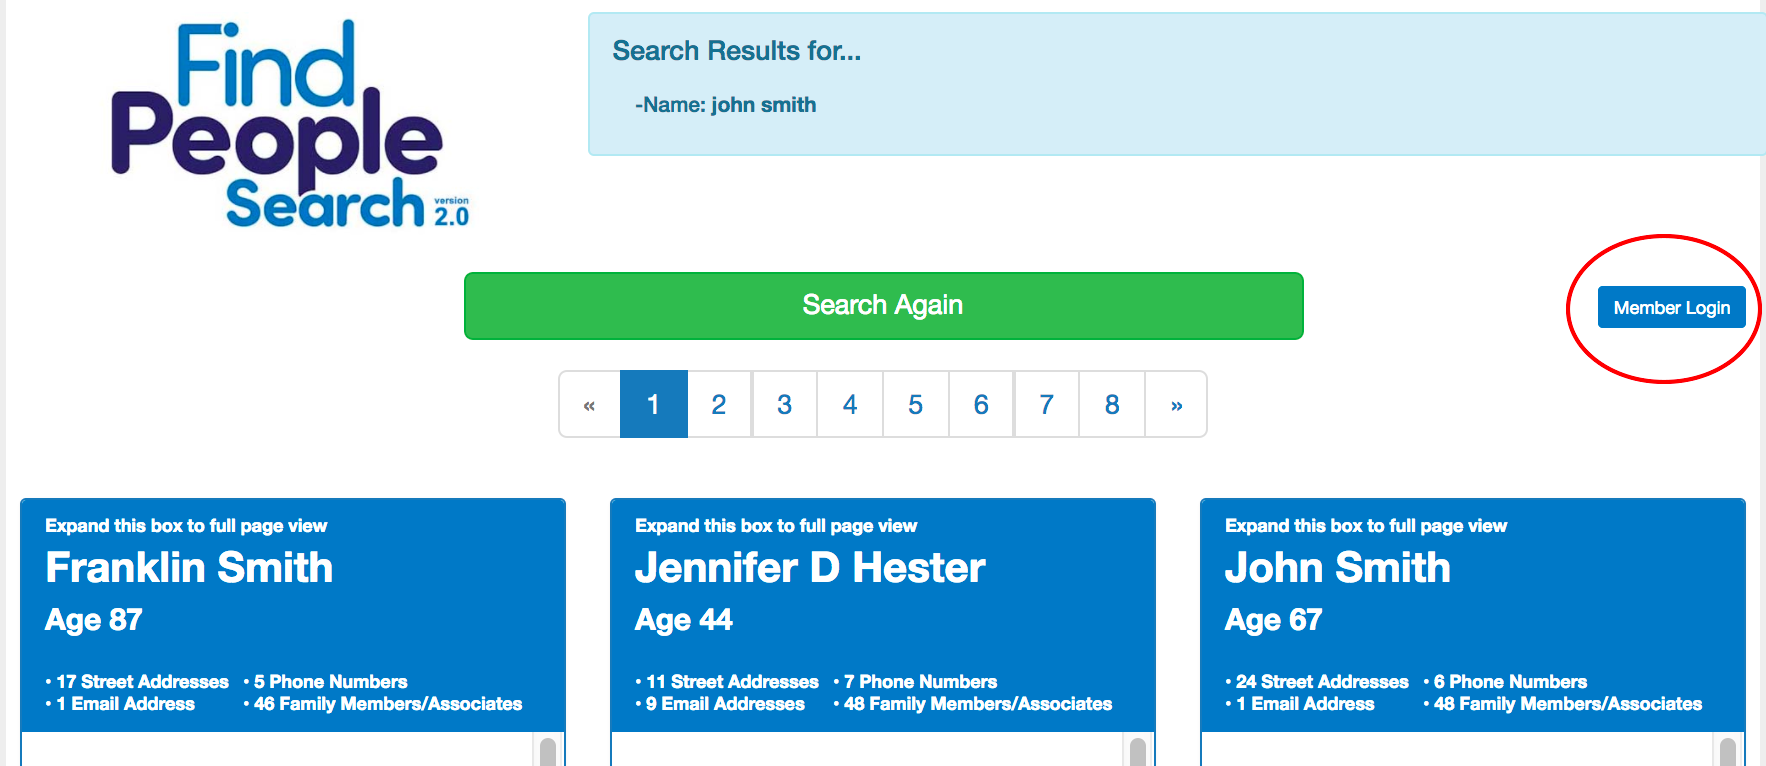Click '5 Phone Numbers' in Franklin Smith card
The height and width of the screenshot is (766, 1766).
(331, 682)
